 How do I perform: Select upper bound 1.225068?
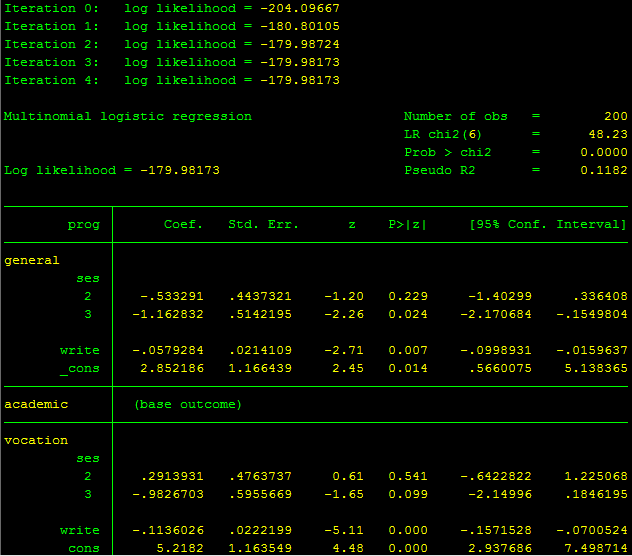[596, 477]
